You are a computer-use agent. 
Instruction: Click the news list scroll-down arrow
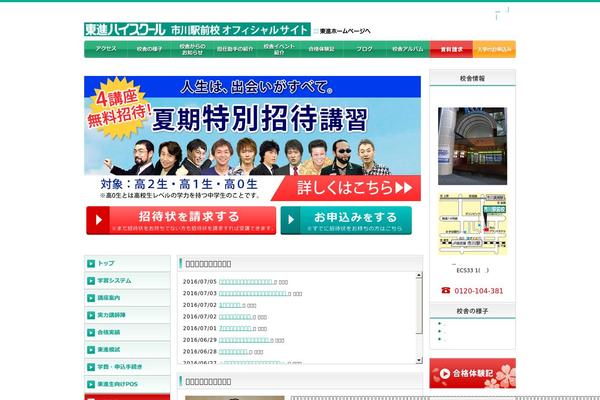(419, 360)
